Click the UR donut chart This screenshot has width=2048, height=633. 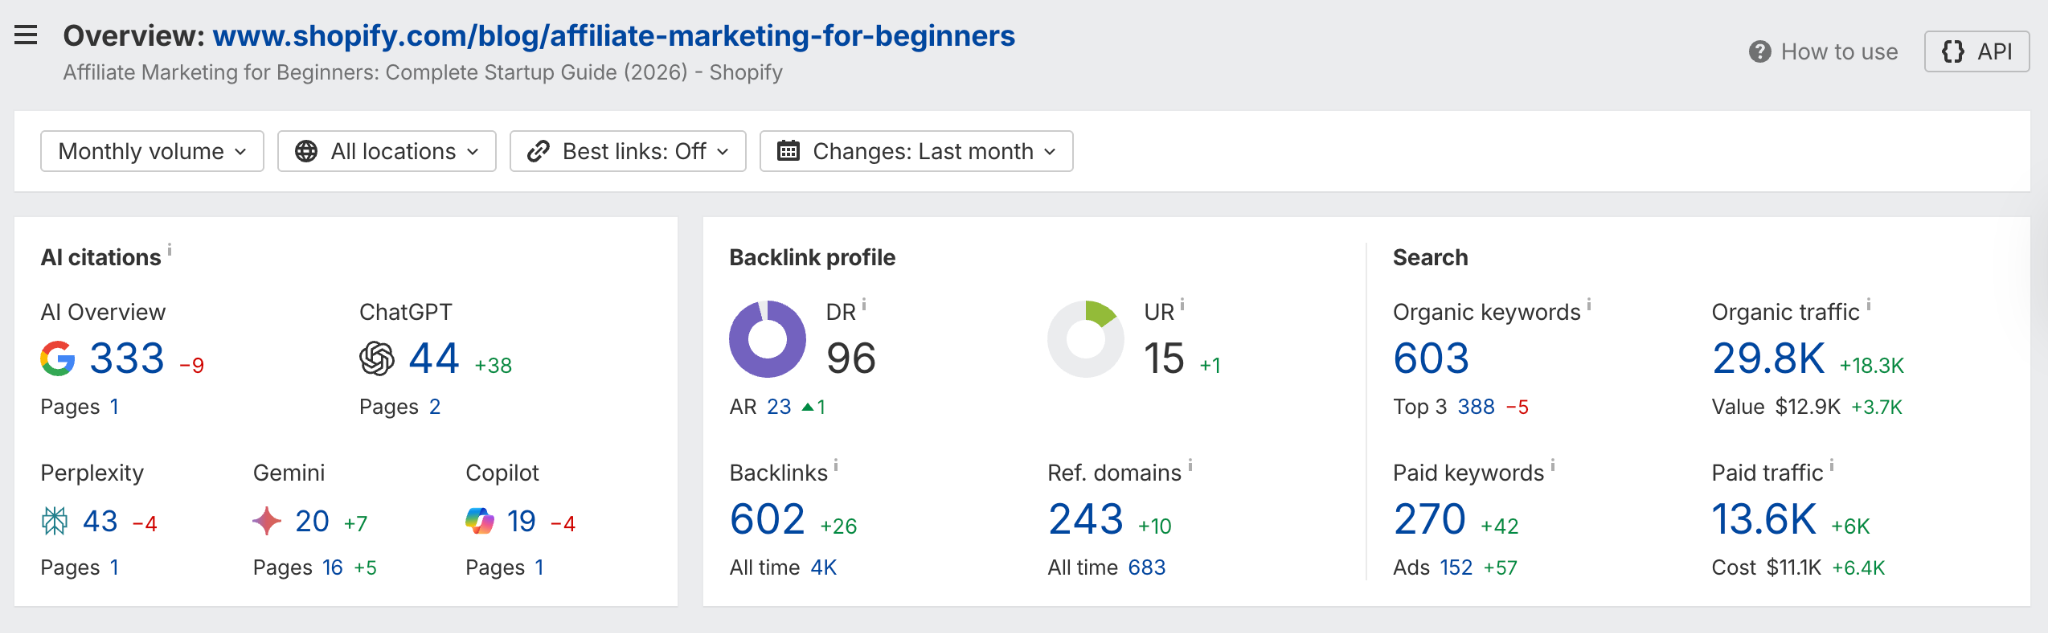pos(1086,339)
